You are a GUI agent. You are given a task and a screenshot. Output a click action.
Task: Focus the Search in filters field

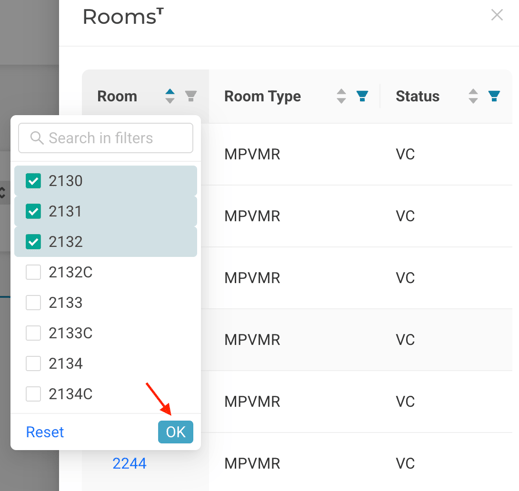click(106, 138)
